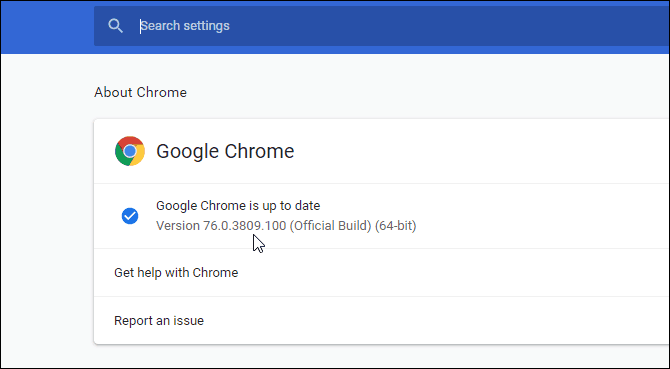Click the blue up-to-date checkmark icon
This screenshot has width=670, height=369.
click(130, 216)
